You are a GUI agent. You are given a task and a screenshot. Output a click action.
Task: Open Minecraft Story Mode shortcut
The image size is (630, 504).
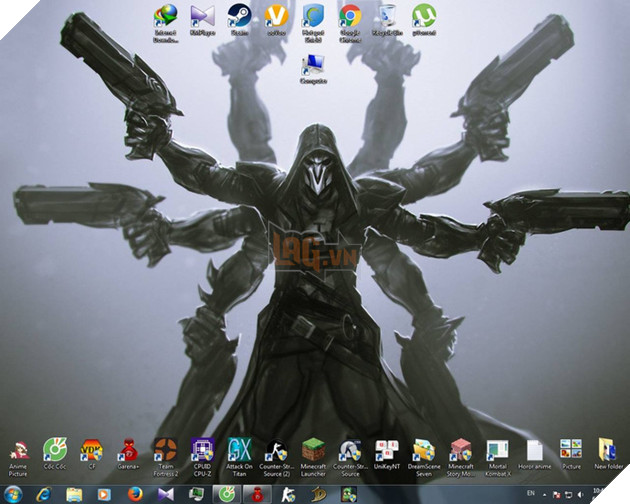460,458
